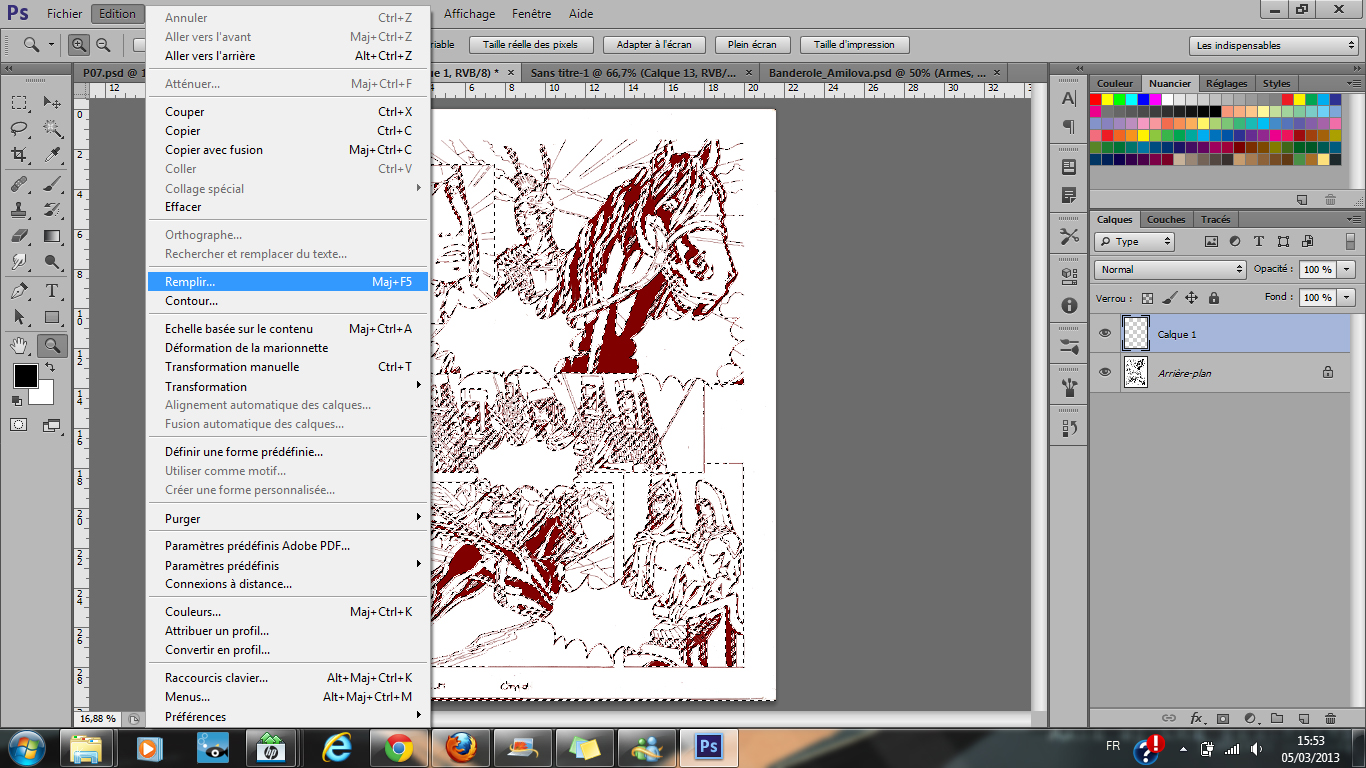Pick the foreground color black swatch
This screenshot has width=1366, height=768.
tap(25, 376)
